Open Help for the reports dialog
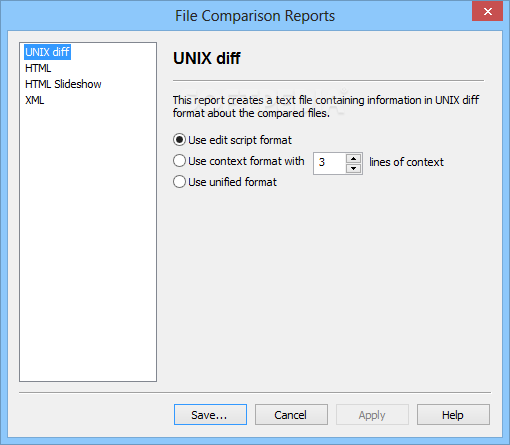Viewport: 510px width, 445px height. [x=453, y=415]
